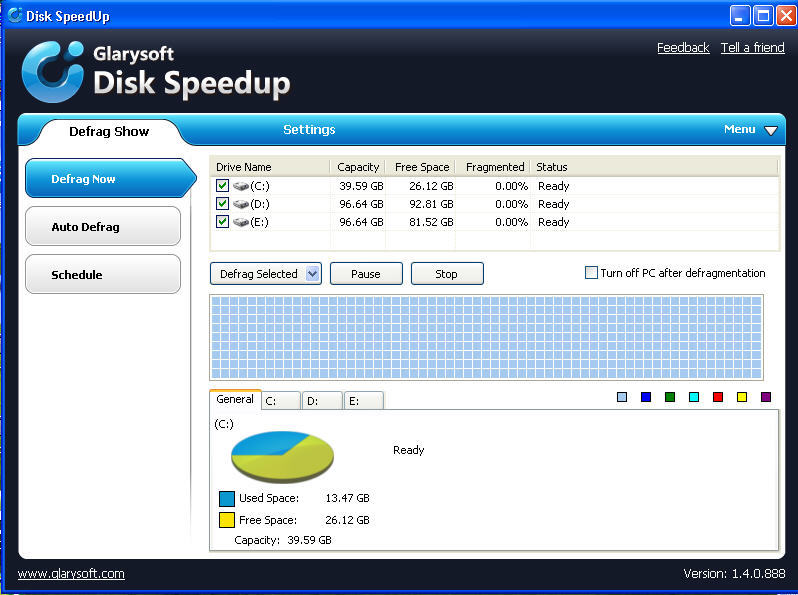
Task: Click the Pause button
Action: tap(366, 274)
